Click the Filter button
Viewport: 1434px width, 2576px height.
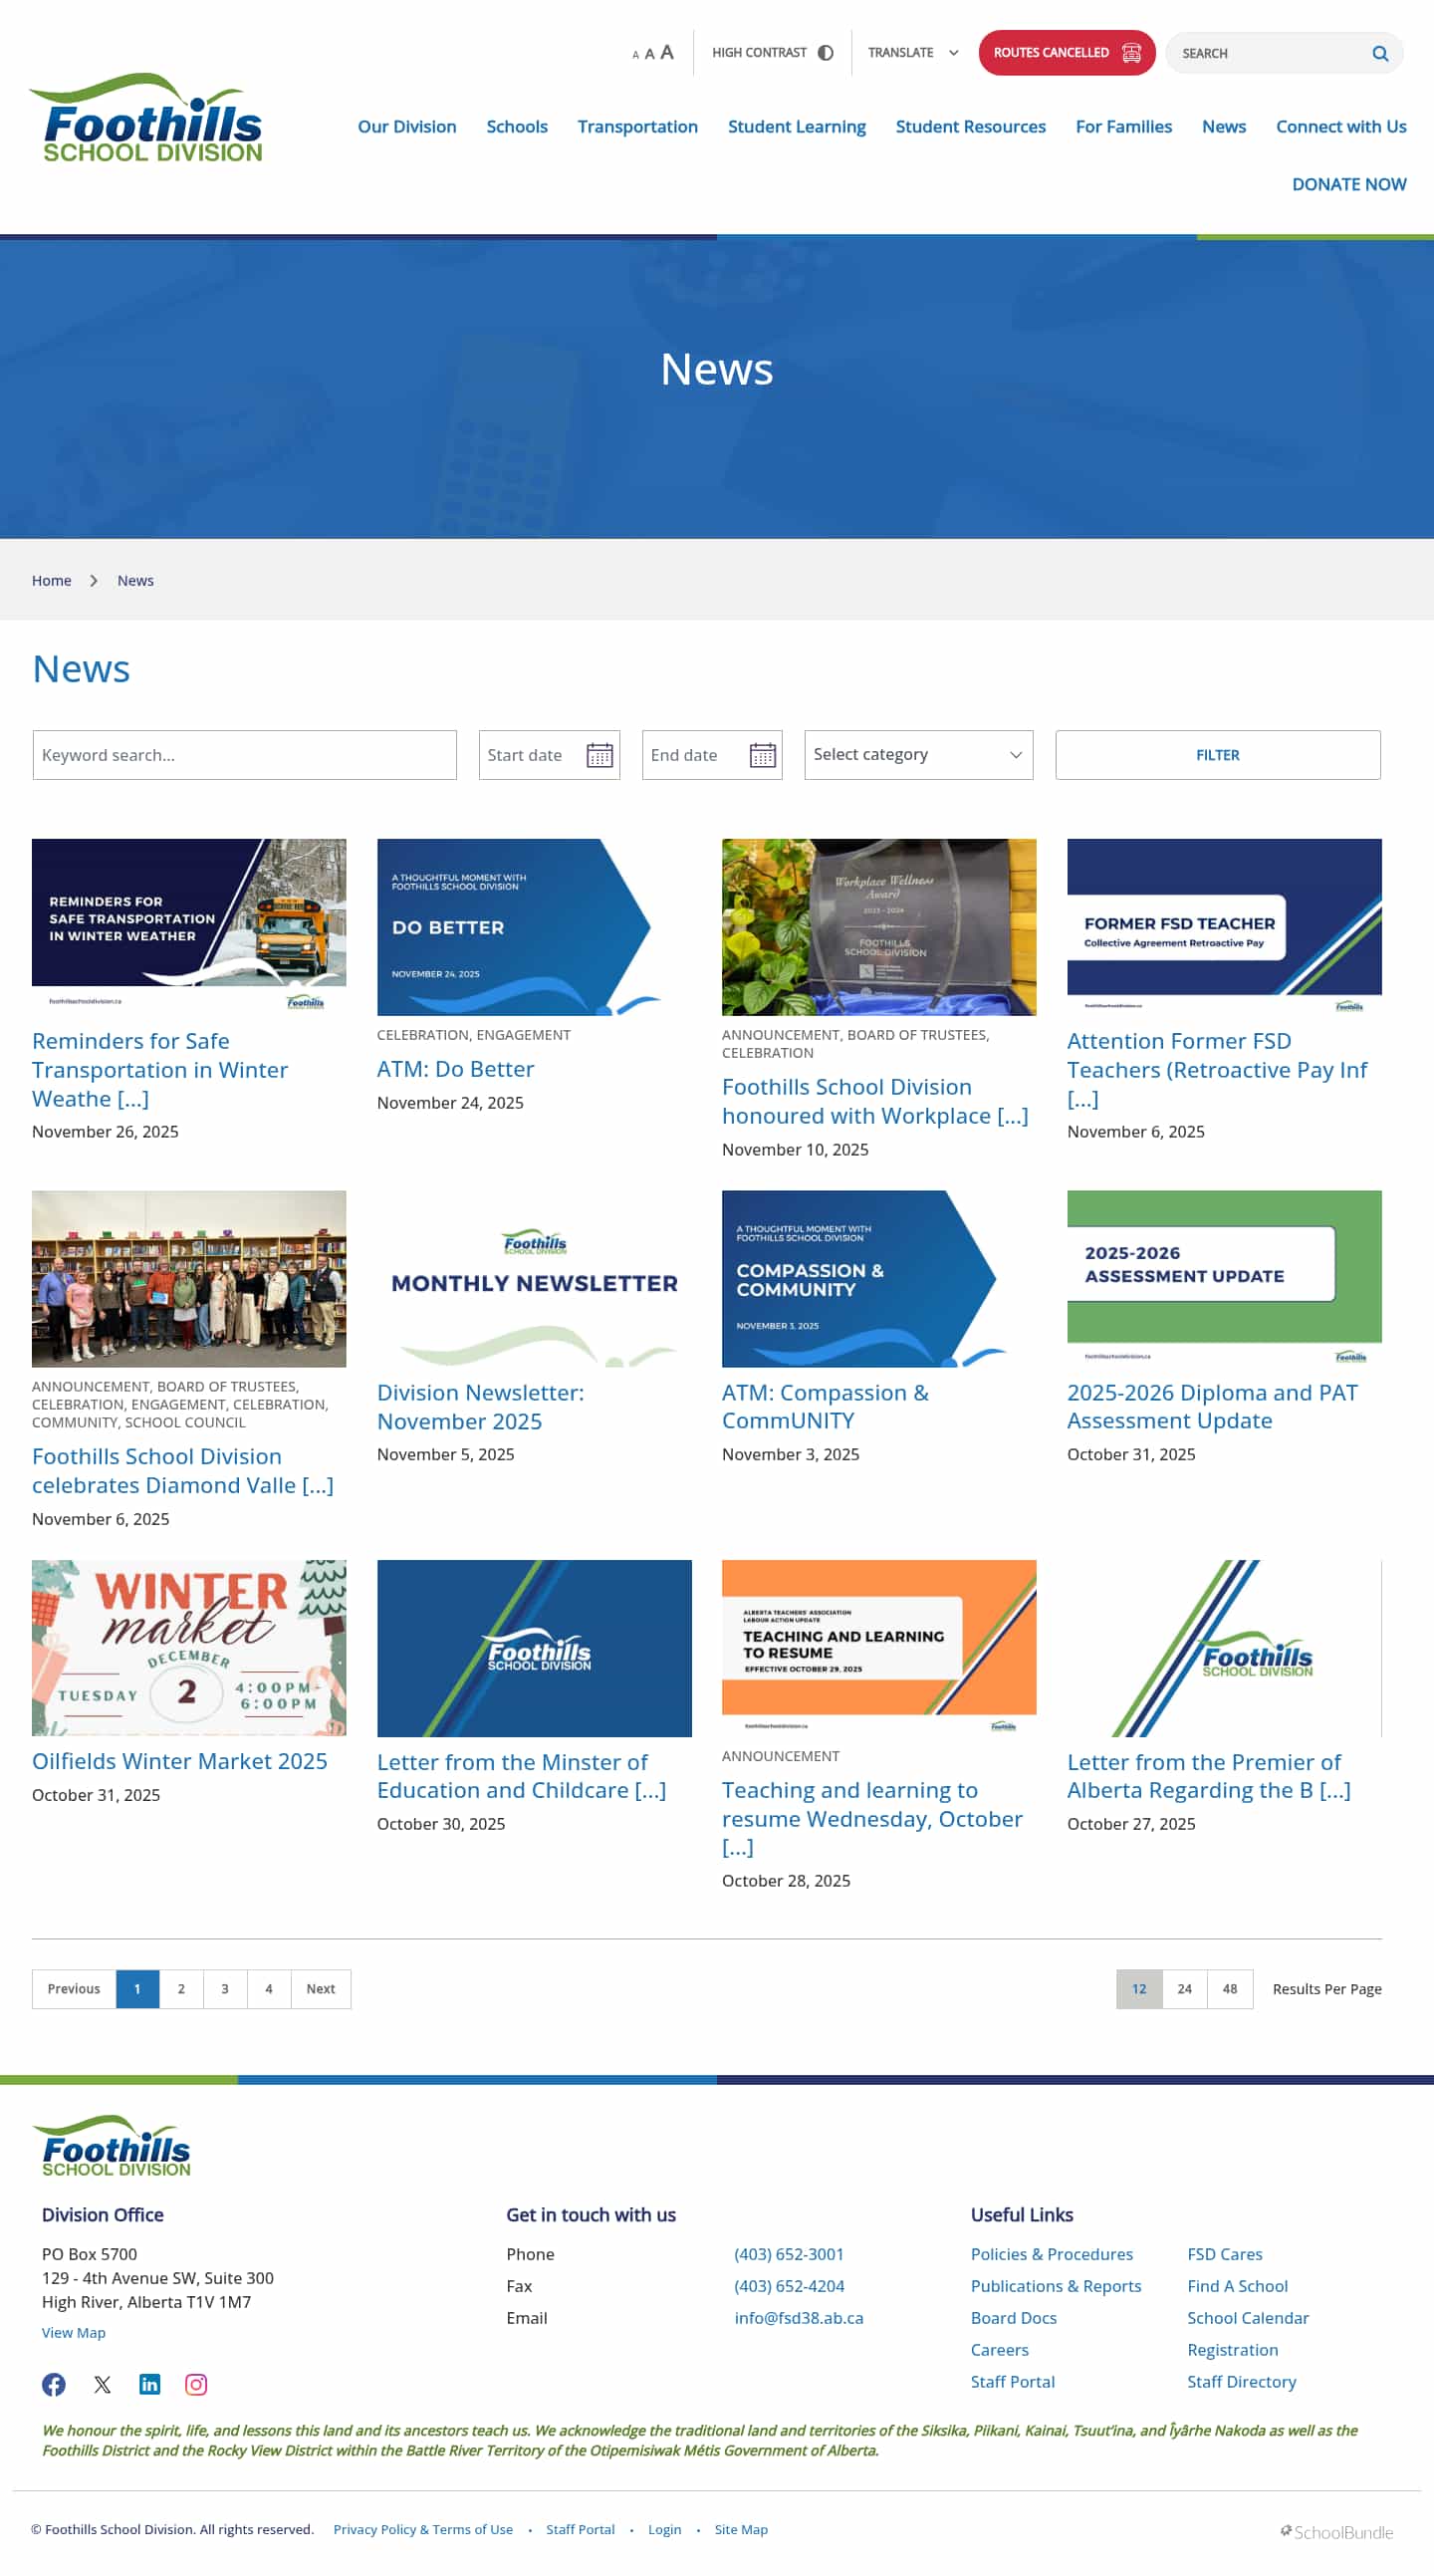point(1217,755)
